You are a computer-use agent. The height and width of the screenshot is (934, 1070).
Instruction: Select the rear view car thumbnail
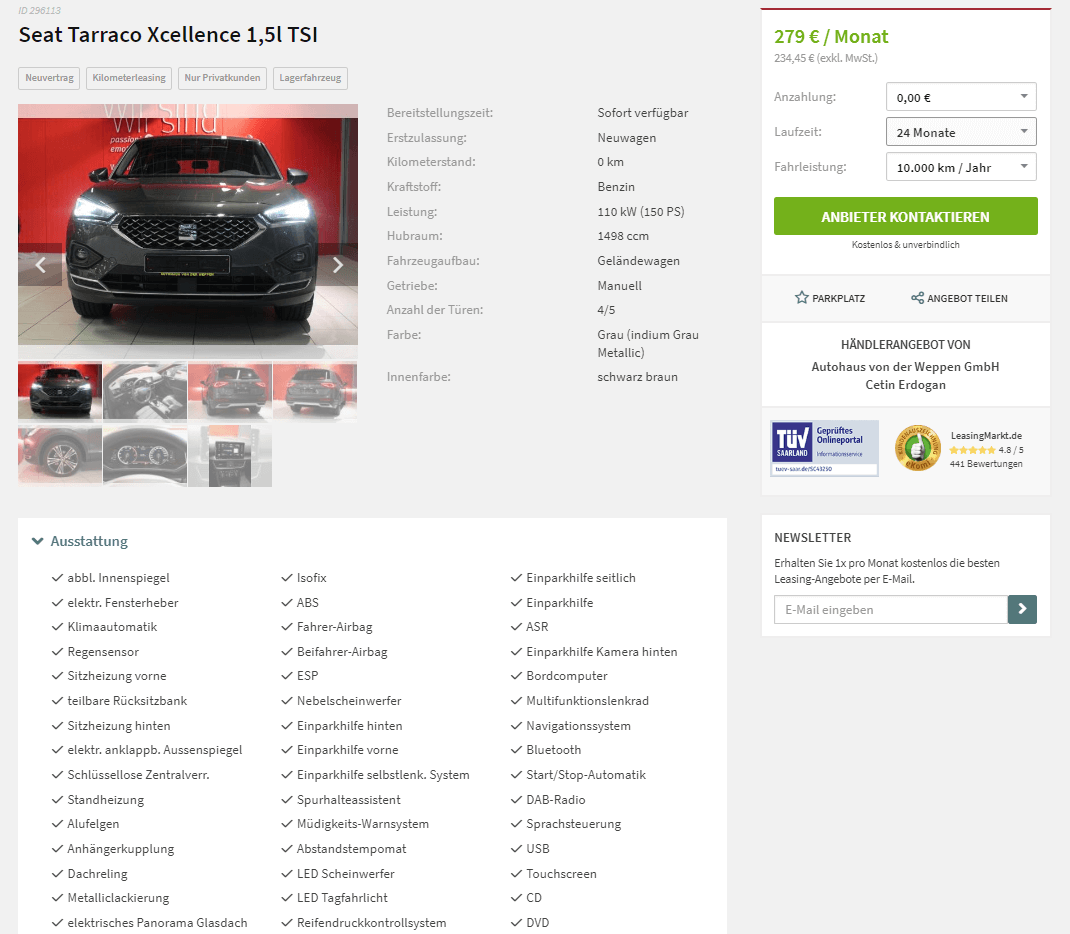point(230,390)
